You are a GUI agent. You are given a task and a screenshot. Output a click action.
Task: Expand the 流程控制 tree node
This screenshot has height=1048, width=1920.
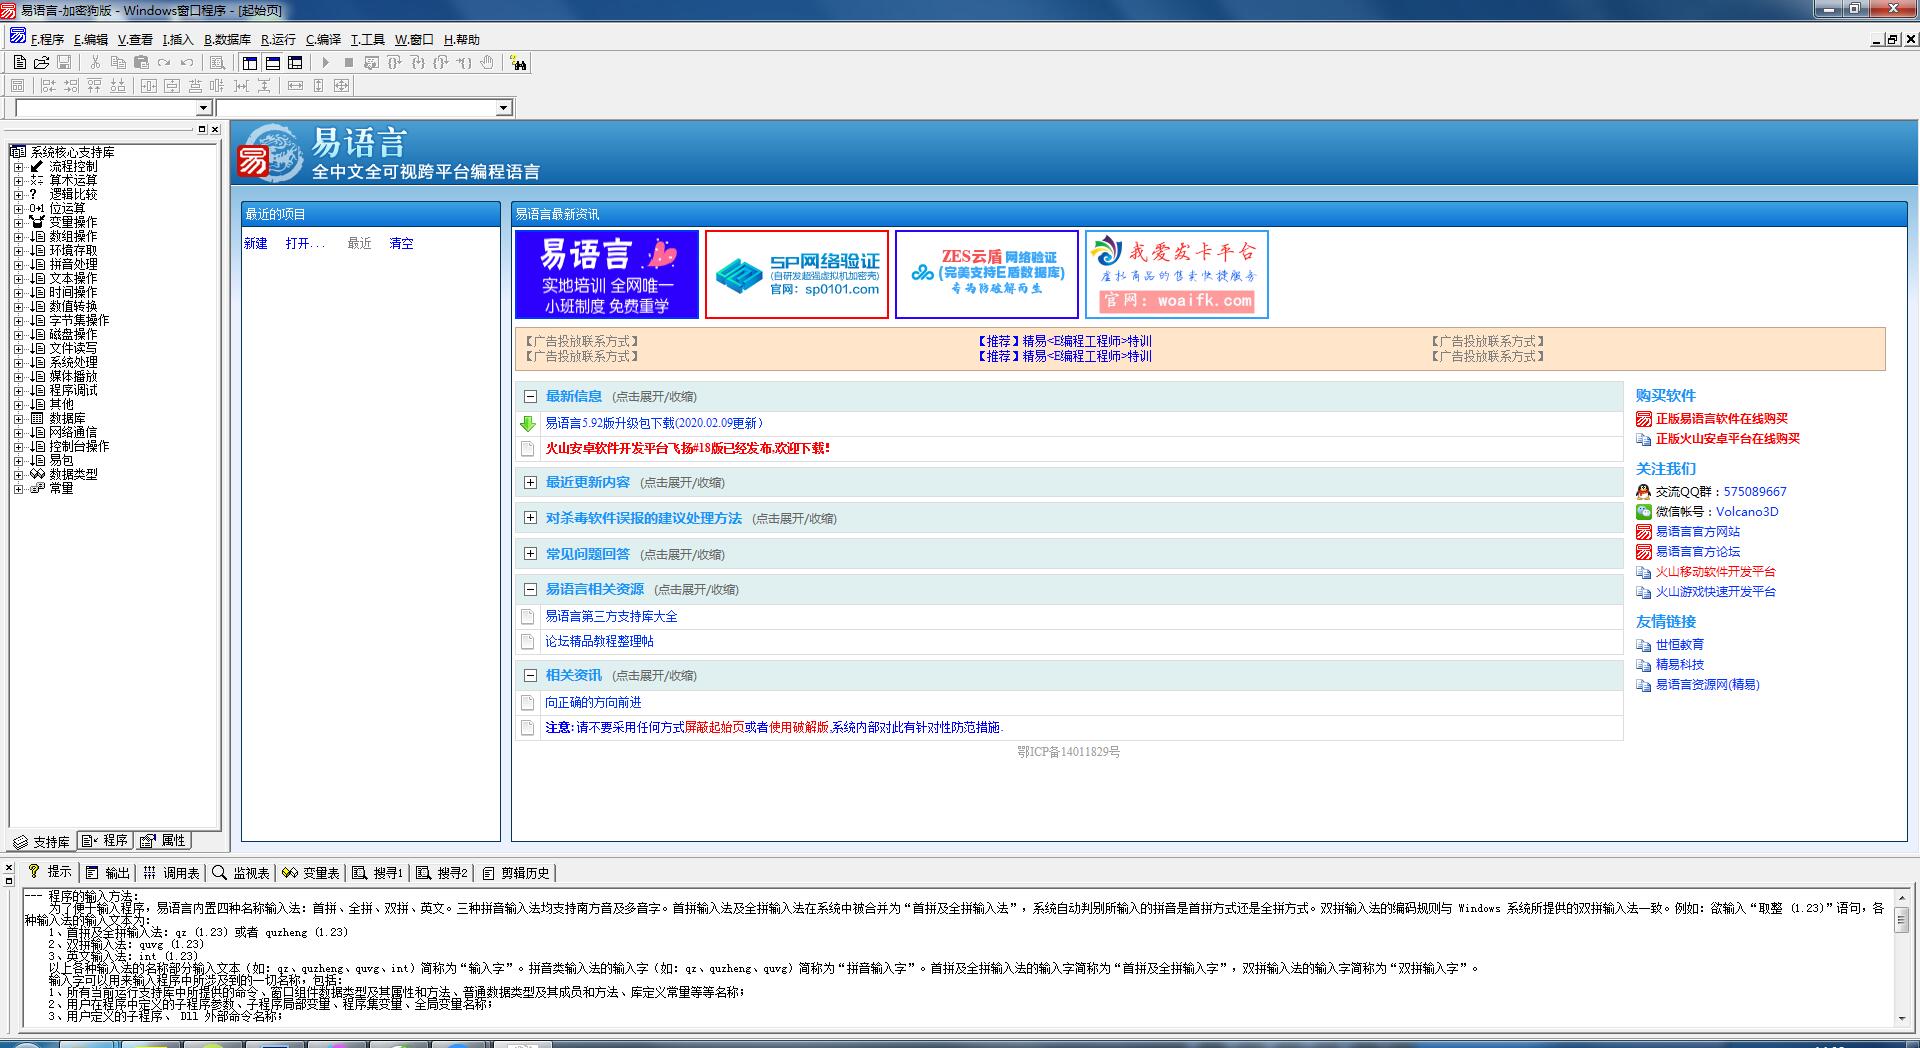(18, 167)
